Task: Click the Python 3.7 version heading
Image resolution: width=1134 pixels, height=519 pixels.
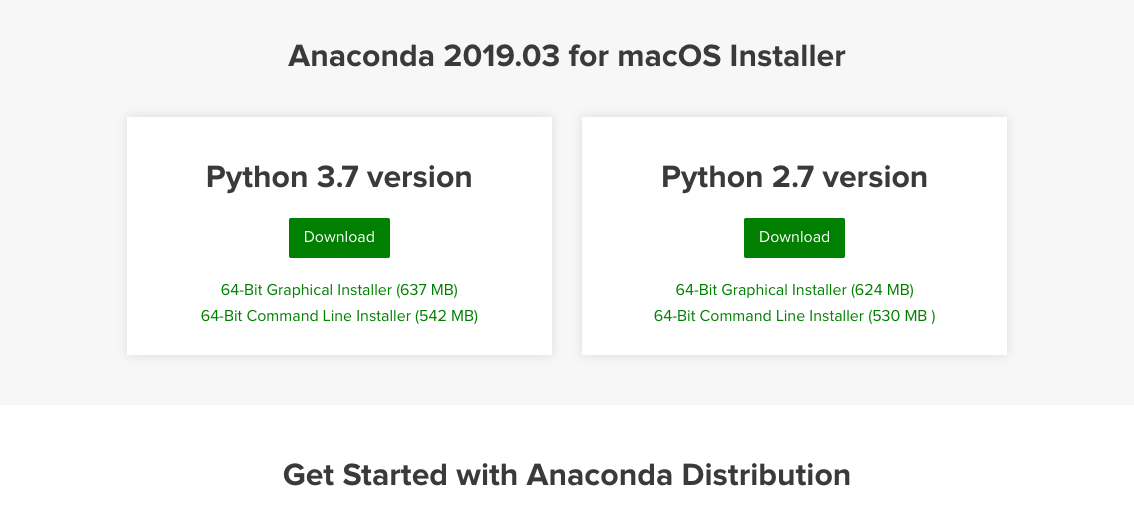Action: click(339, 177)
